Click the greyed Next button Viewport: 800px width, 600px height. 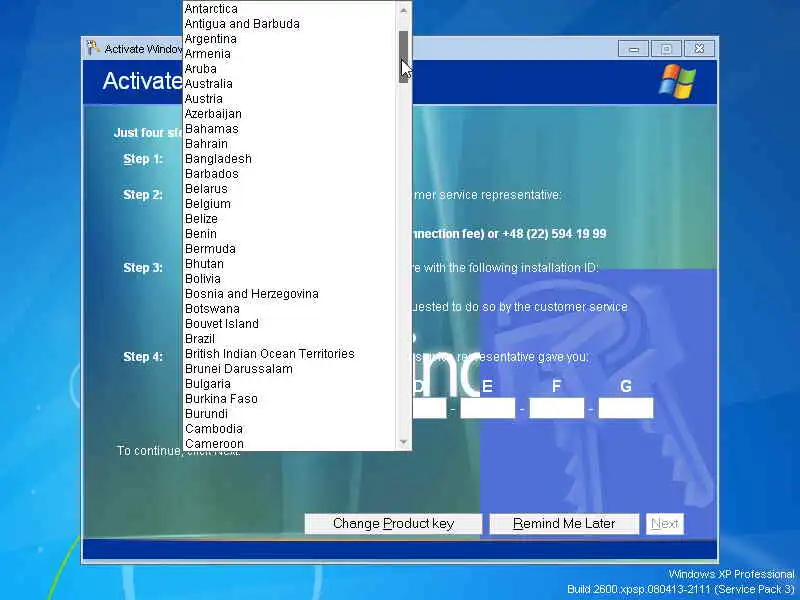click(665, 524)
